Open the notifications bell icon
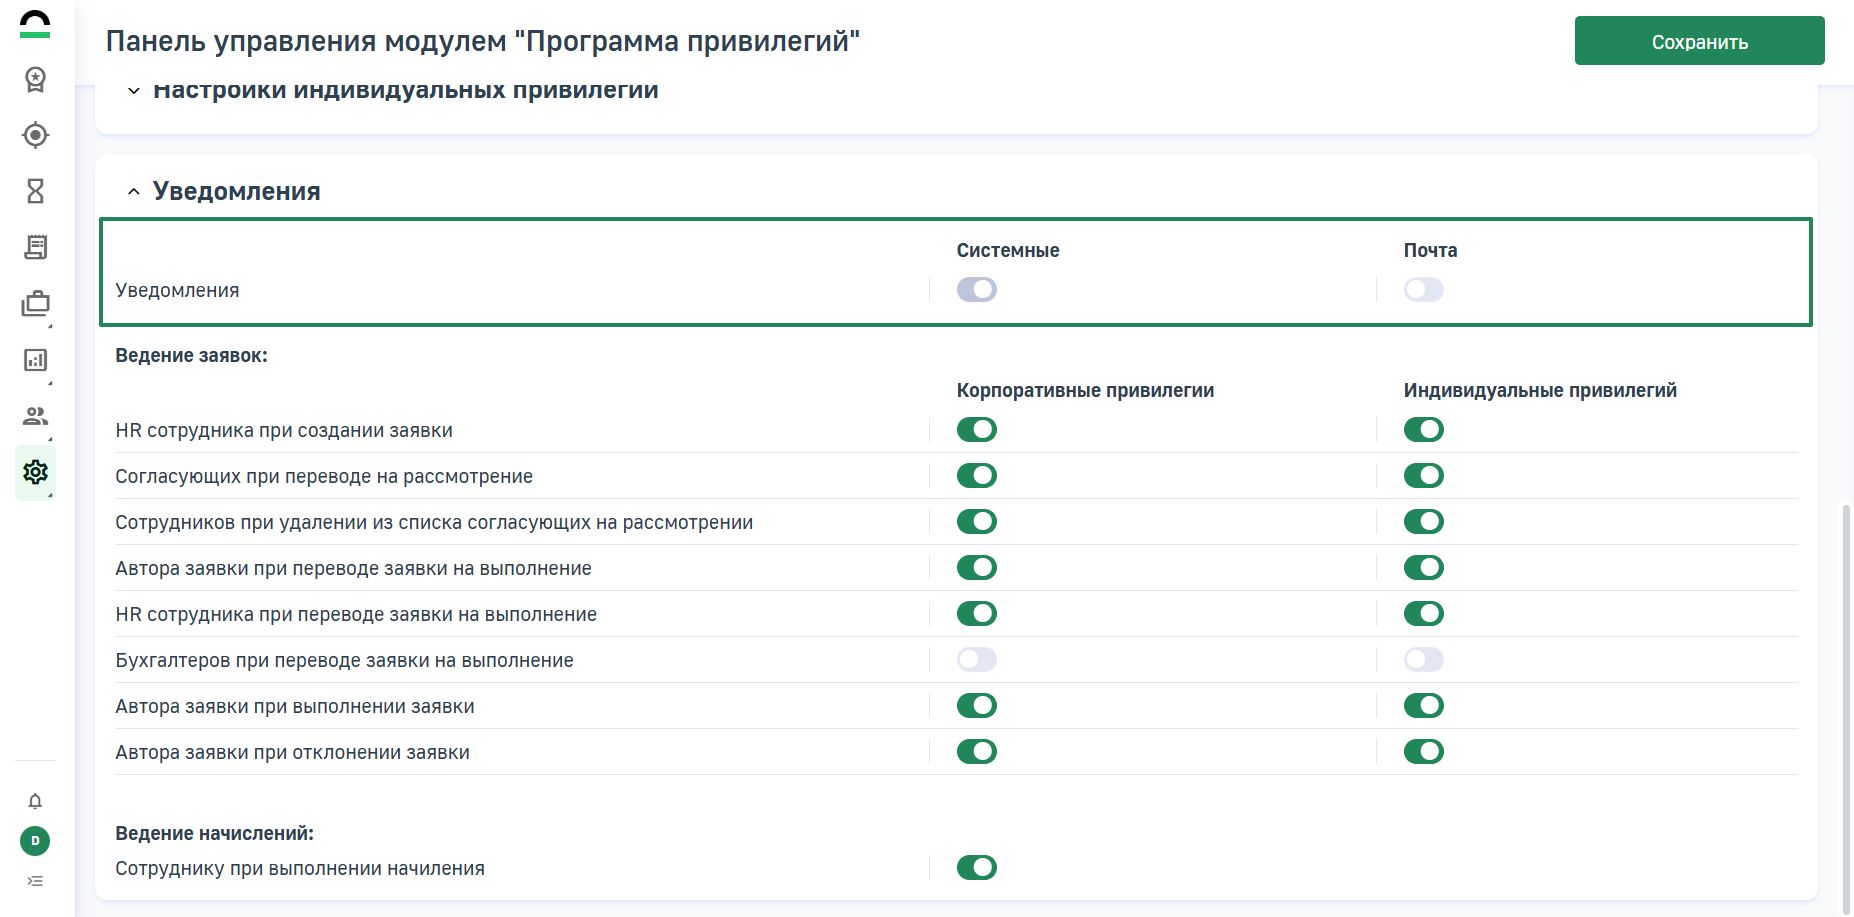Viewport: 1854px width, 917px height. point(35,801)
